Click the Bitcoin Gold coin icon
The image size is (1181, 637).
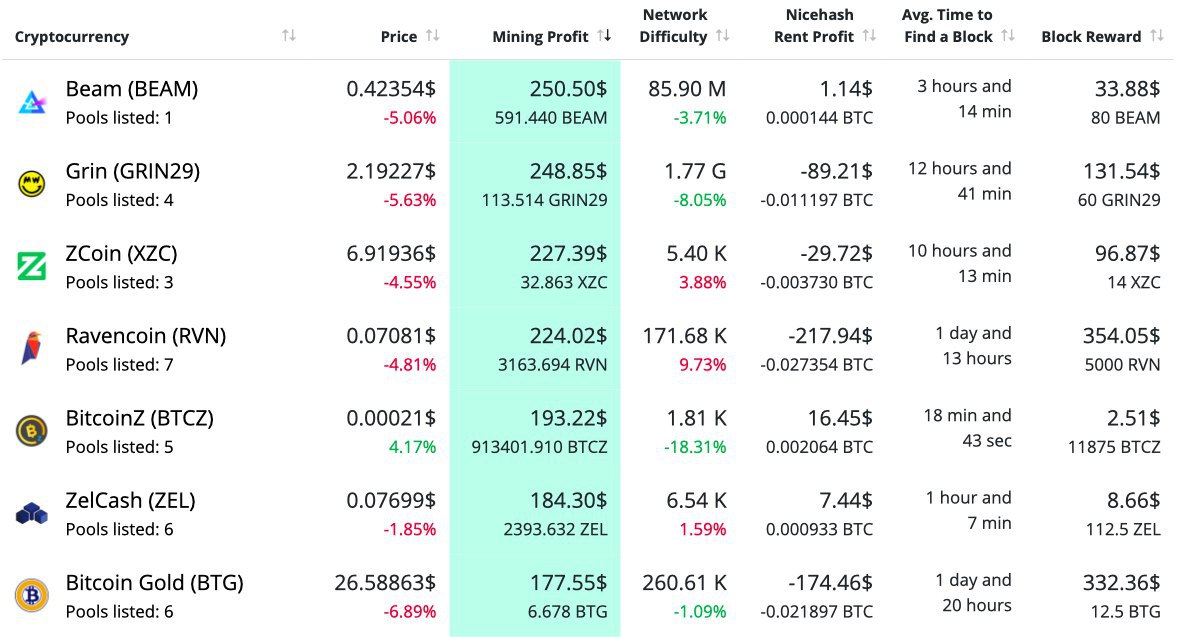tap(32, 595)
